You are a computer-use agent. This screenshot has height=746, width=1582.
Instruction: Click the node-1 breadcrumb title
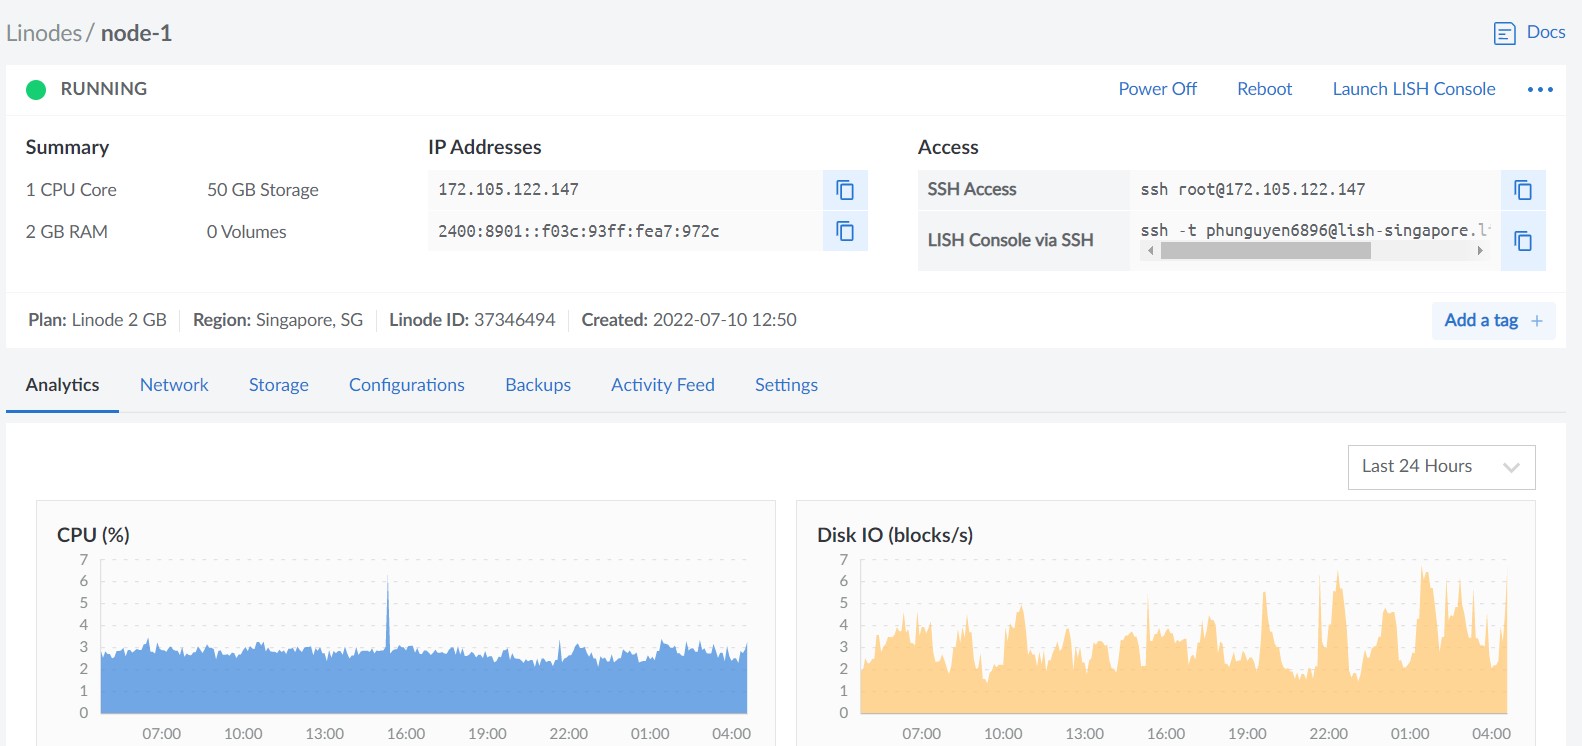click(136, 33)
